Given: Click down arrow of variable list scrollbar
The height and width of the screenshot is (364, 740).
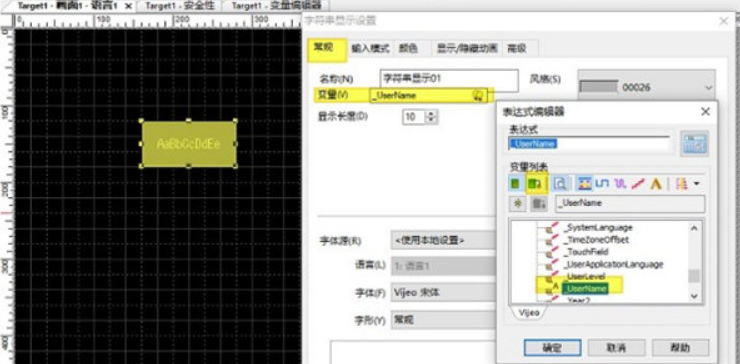Looking at the screenshot, I should pos(693,296).
